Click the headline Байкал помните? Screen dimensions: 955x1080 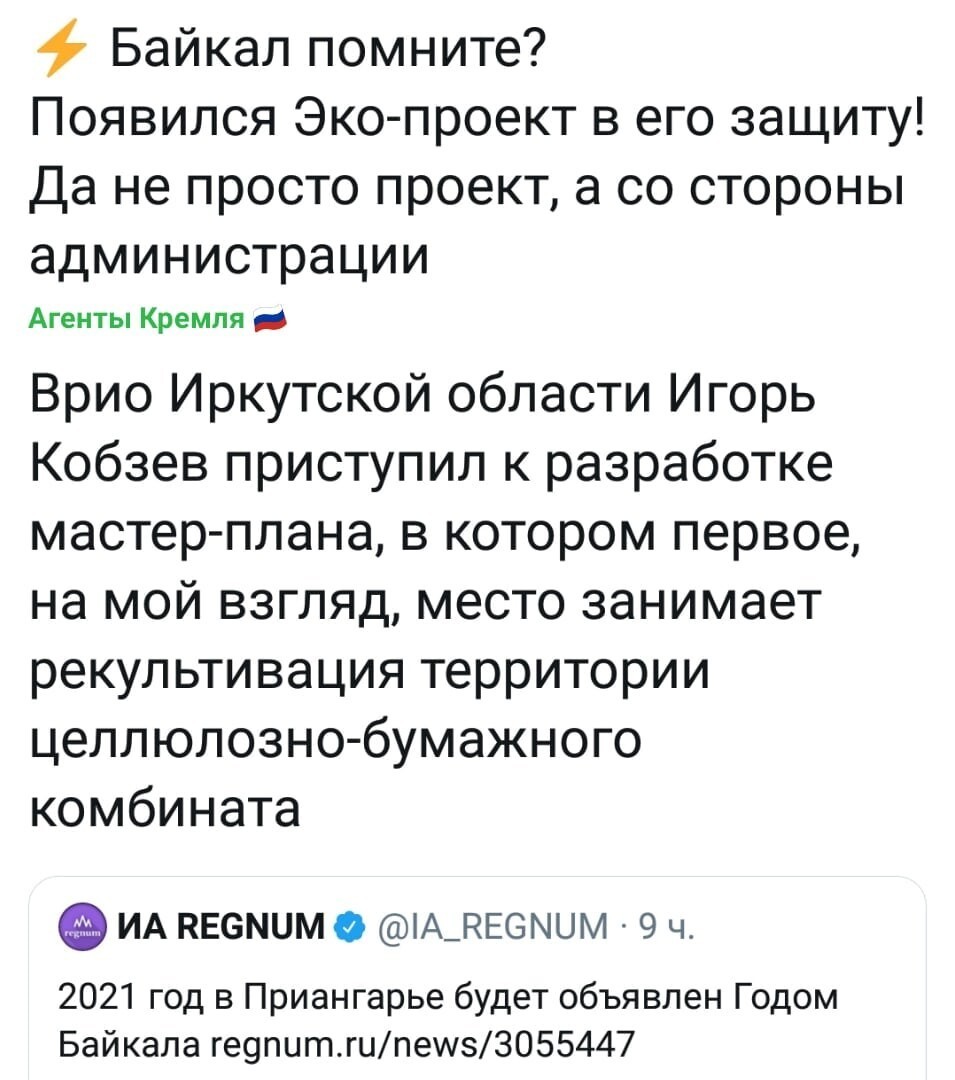[328, 49]
